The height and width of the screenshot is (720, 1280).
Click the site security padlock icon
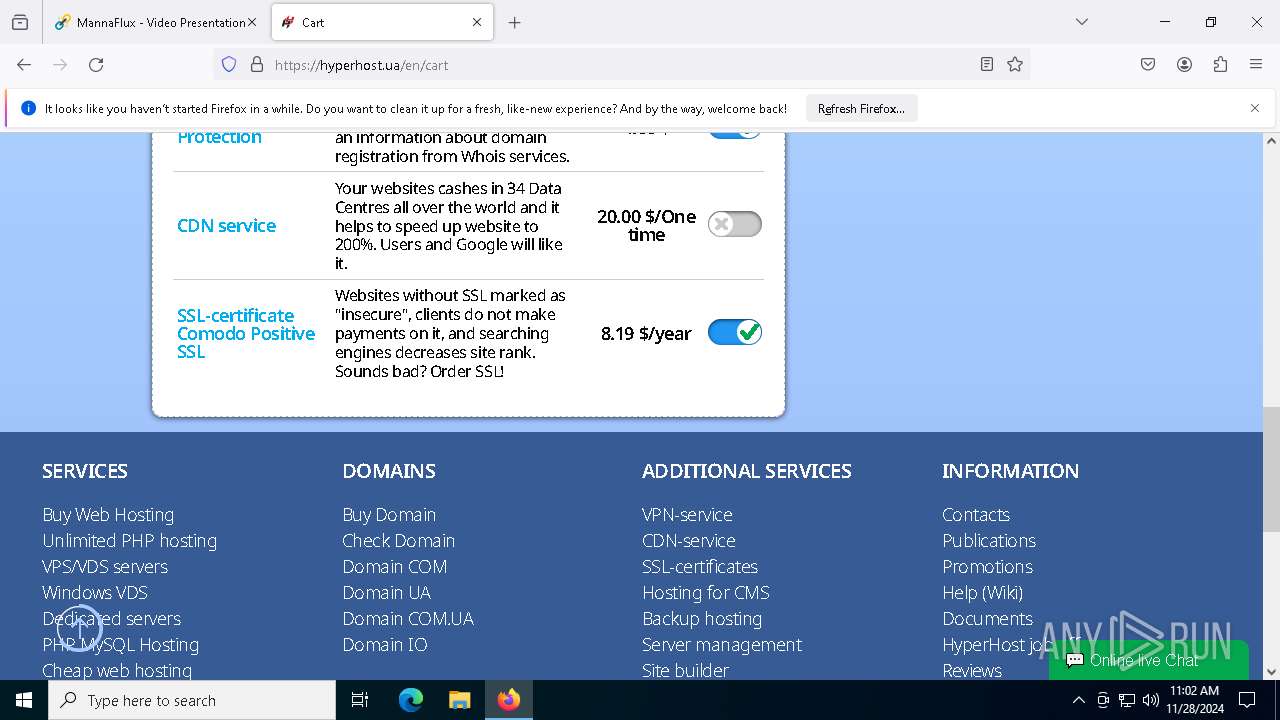coord(257,65)
